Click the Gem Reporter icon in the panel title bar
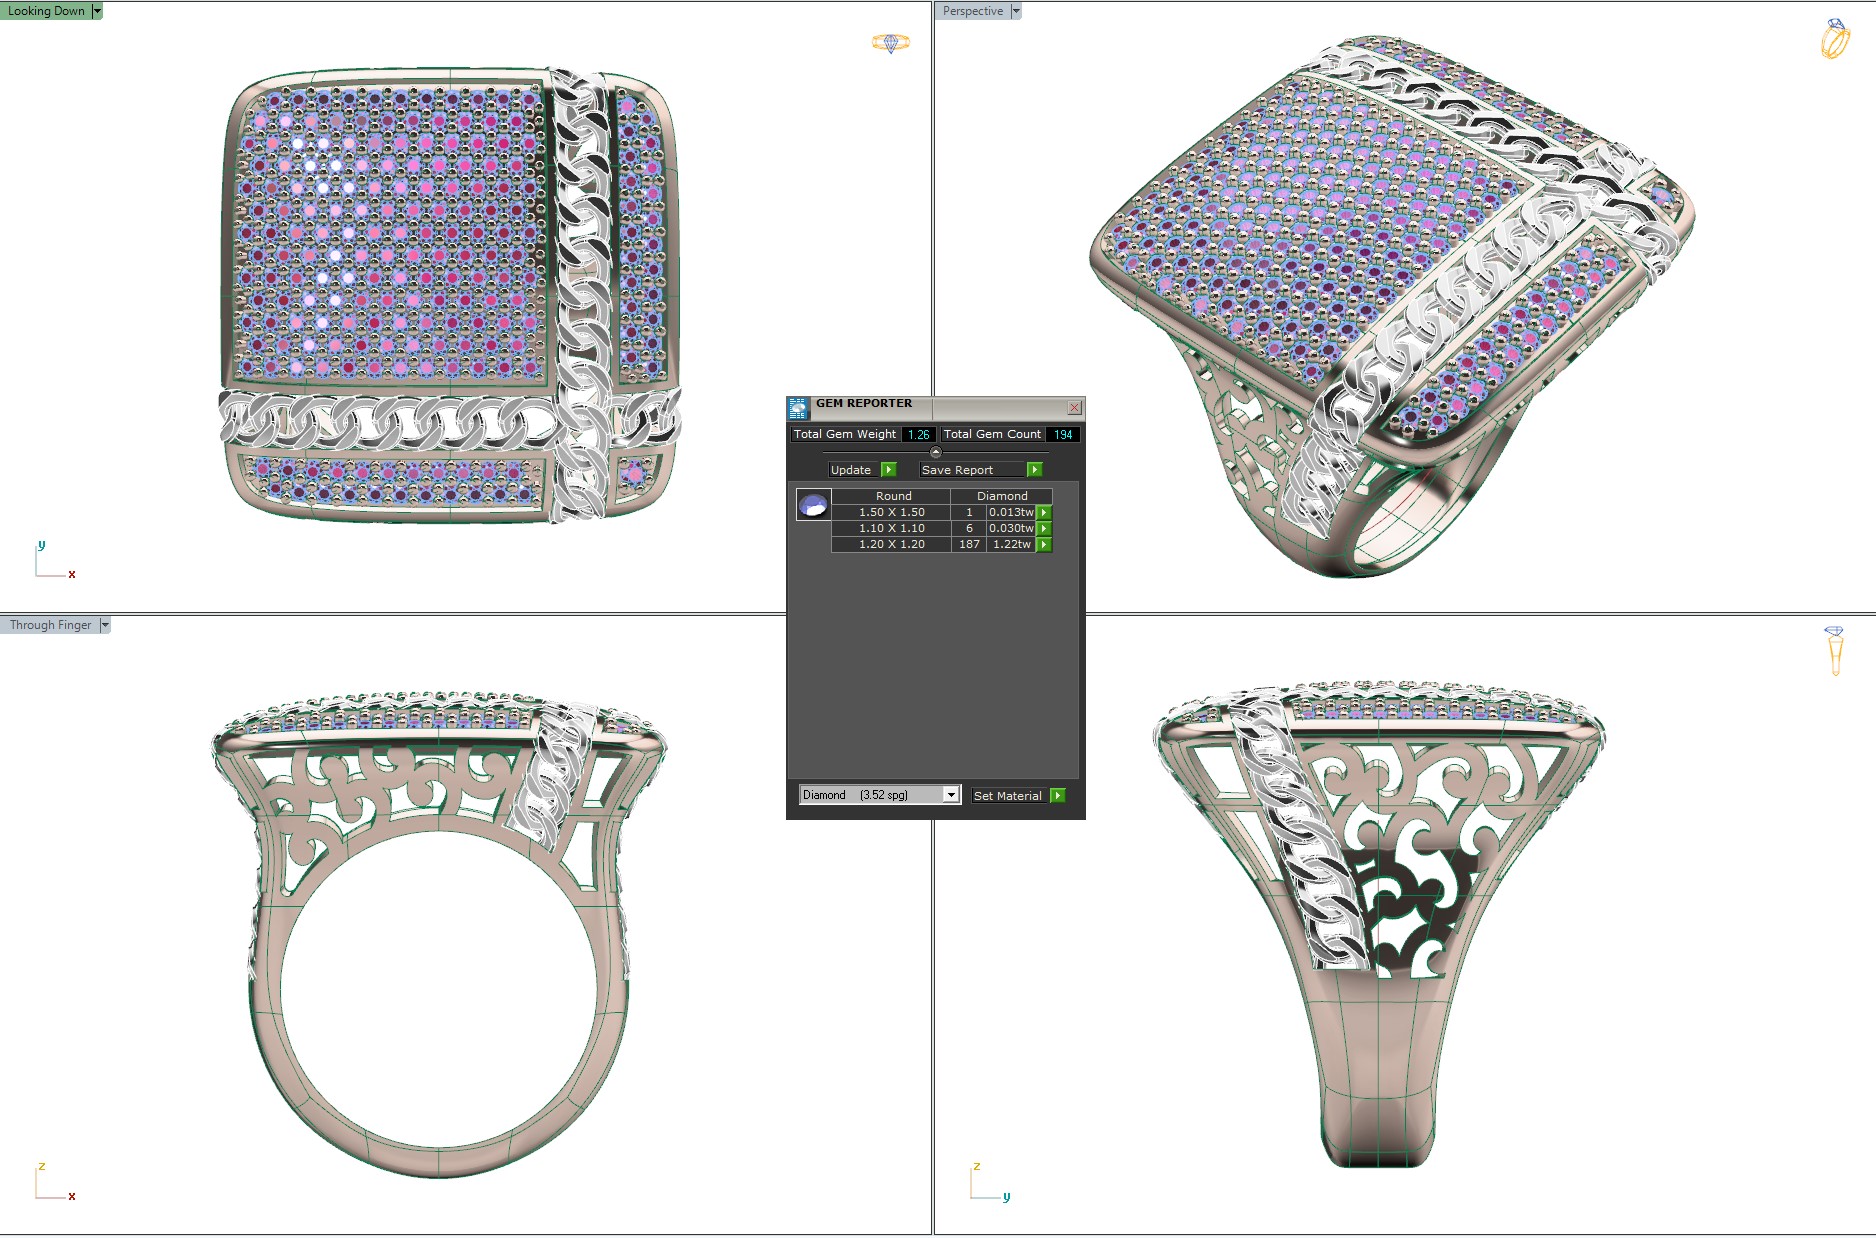 pos(798,407)
